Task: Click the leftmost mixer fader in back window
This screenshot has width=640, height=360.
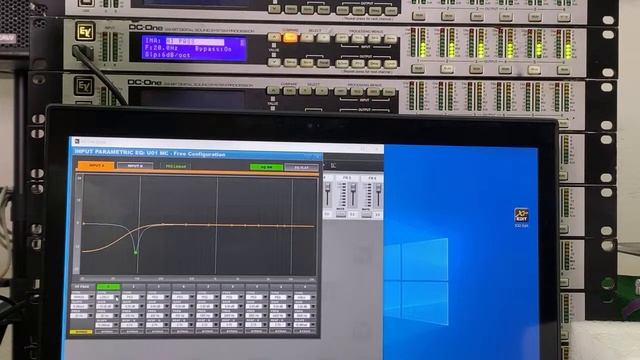Action: [327, 188]
